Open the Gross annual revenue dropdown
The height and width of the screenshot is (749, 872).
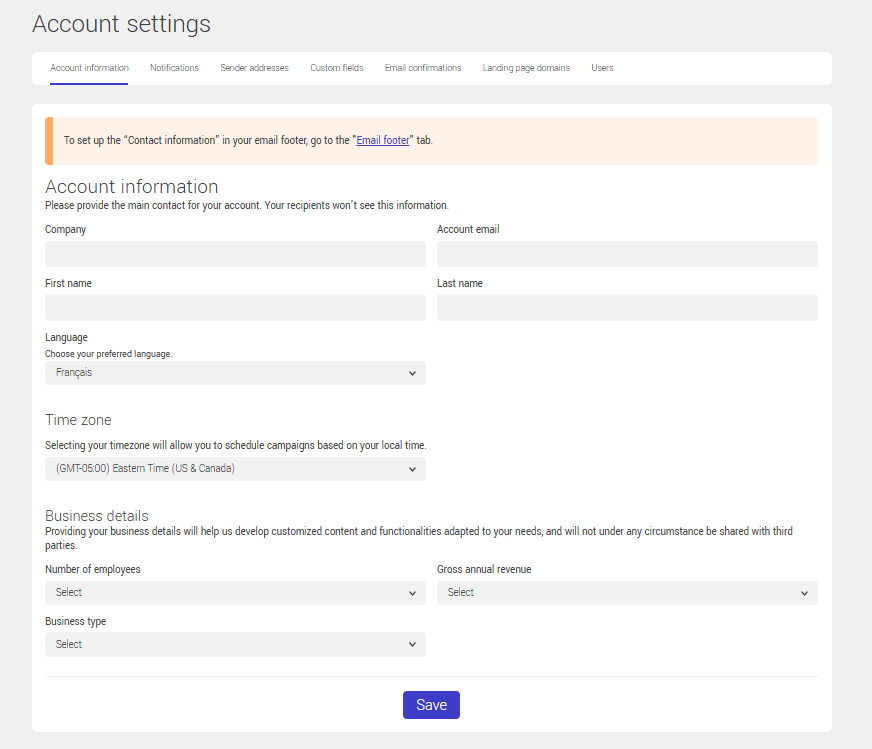[x=627, y=592]
